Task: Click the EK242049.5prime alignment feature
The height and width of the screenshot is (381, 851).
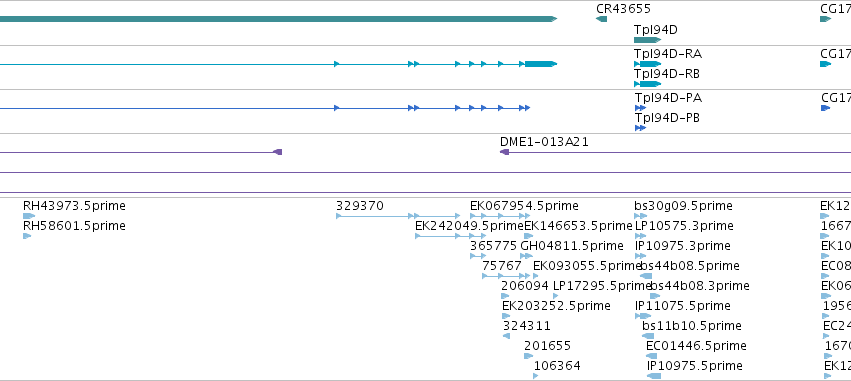Action: (x=450, y=236)
